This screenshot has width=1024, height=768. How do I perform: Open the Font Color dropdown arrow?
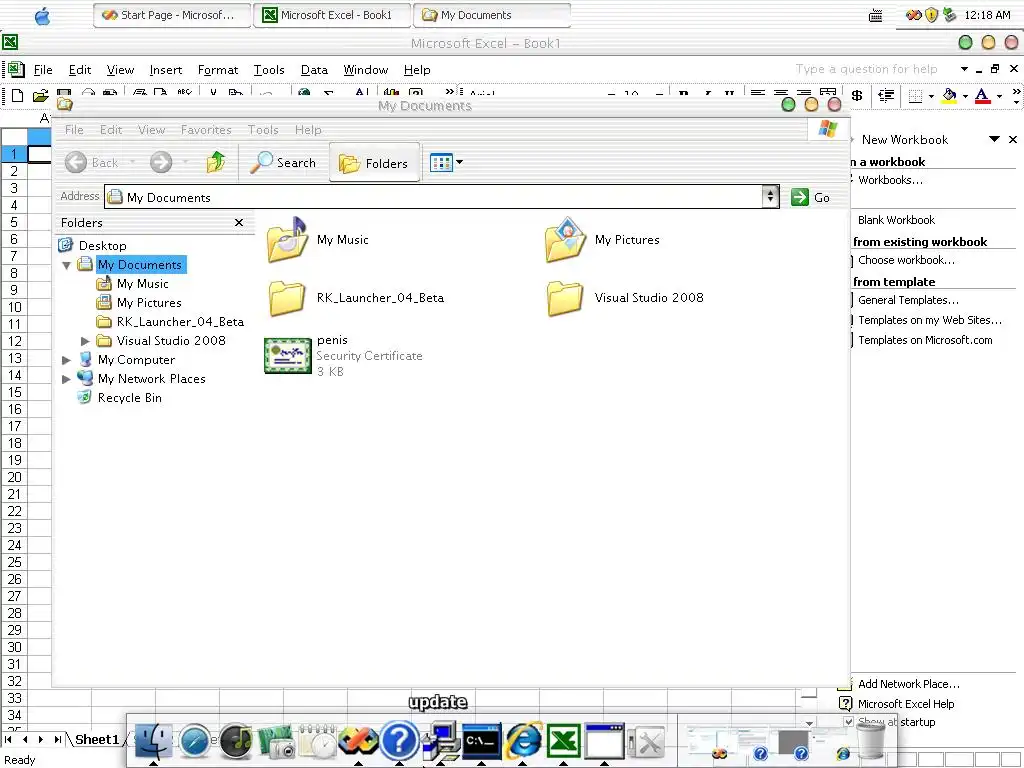point(999,97)
